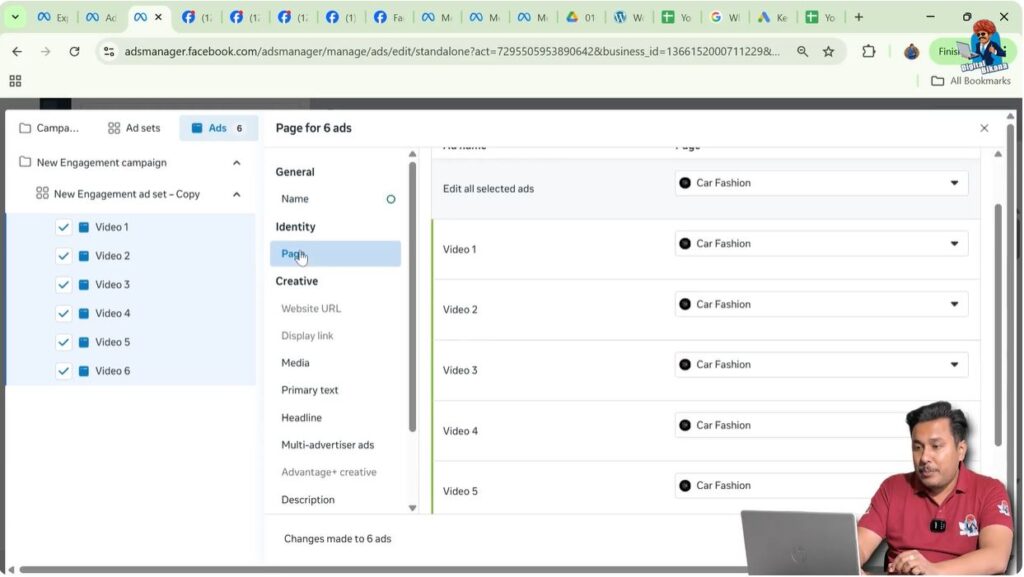Click the zoom magnifier icon in address bar
1024x577 pixels.
[802, 51]
